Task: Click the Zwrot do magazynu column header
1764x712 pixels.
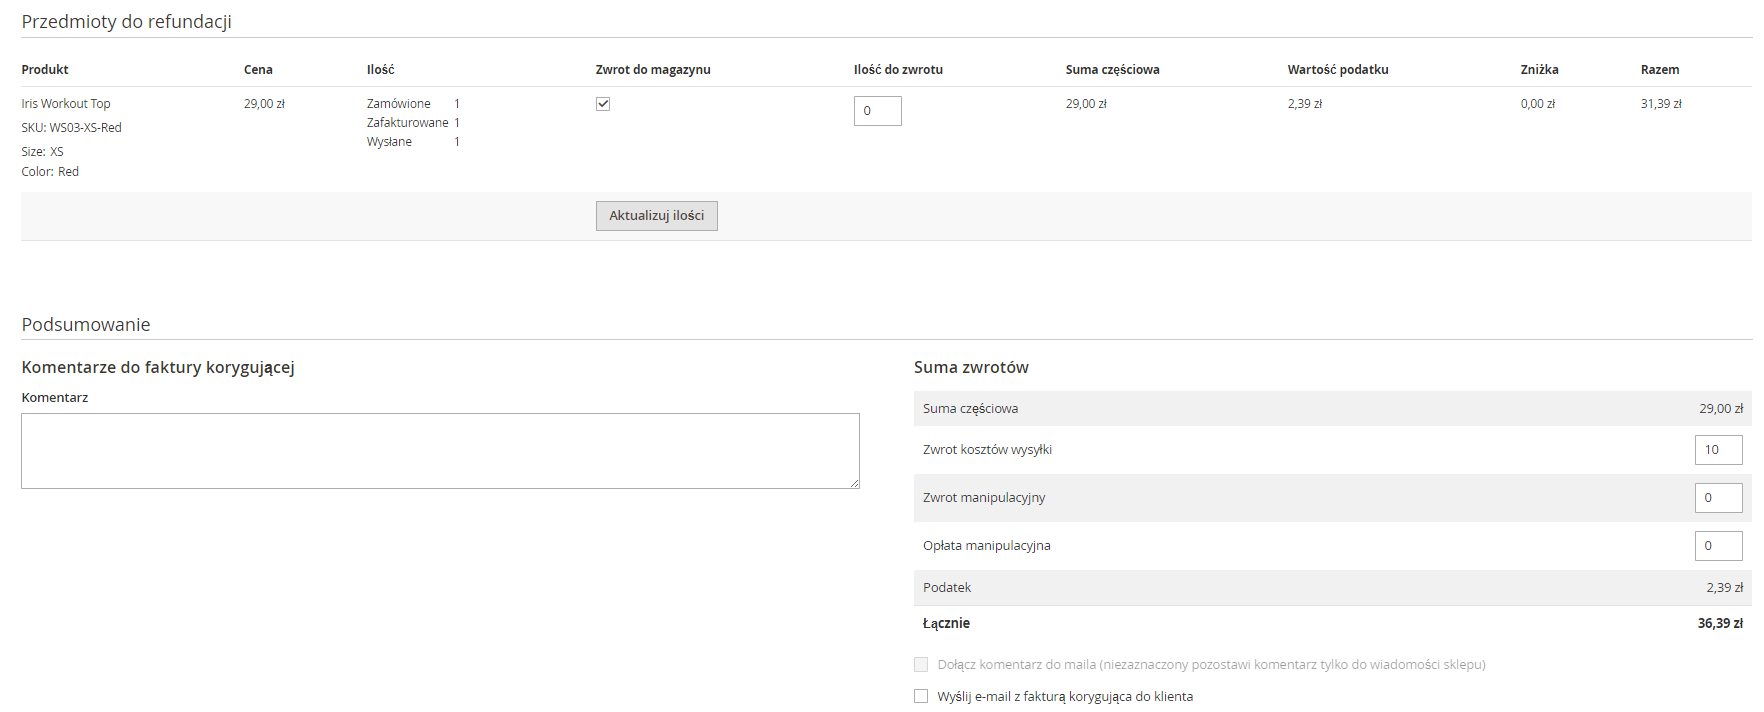Action: click(x=653, y=70)
